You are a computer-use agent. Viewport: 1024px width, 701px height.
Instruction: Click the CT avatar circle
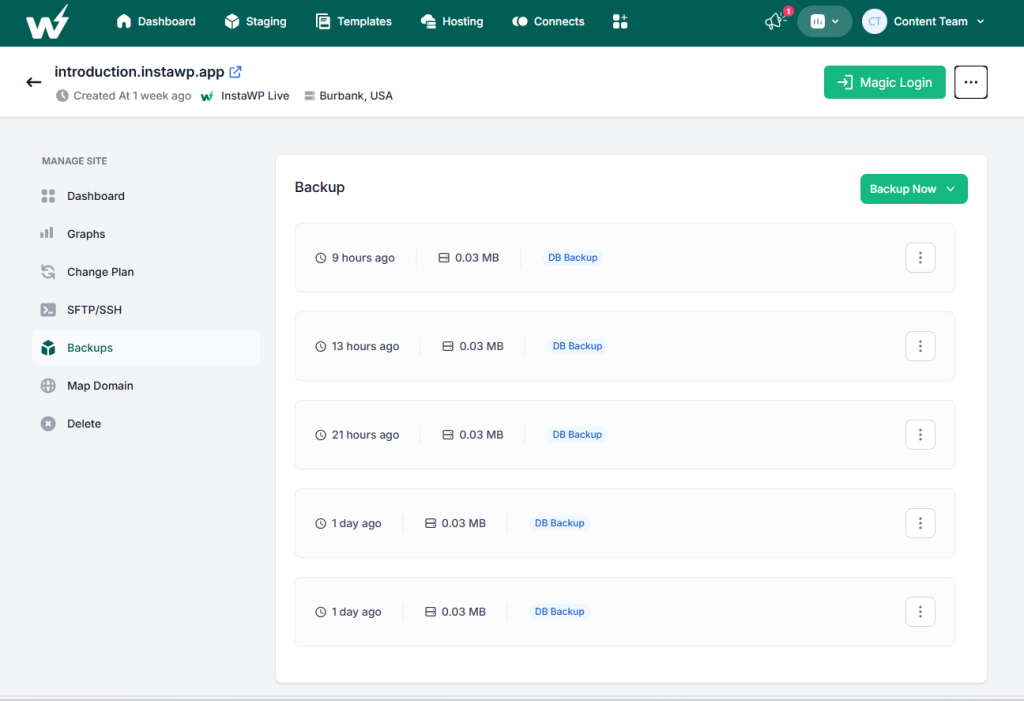pos(874,22)
